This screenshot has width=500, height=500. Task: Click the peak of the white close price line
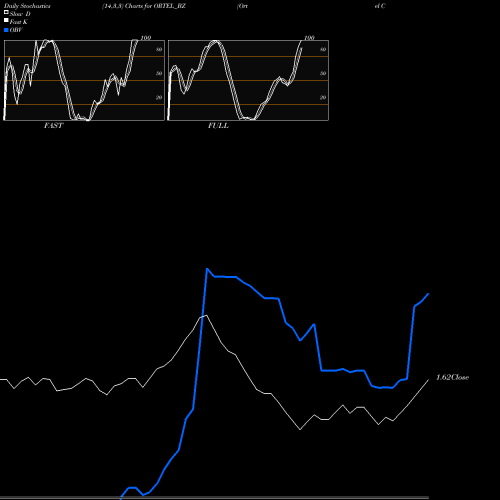(206, 315)
